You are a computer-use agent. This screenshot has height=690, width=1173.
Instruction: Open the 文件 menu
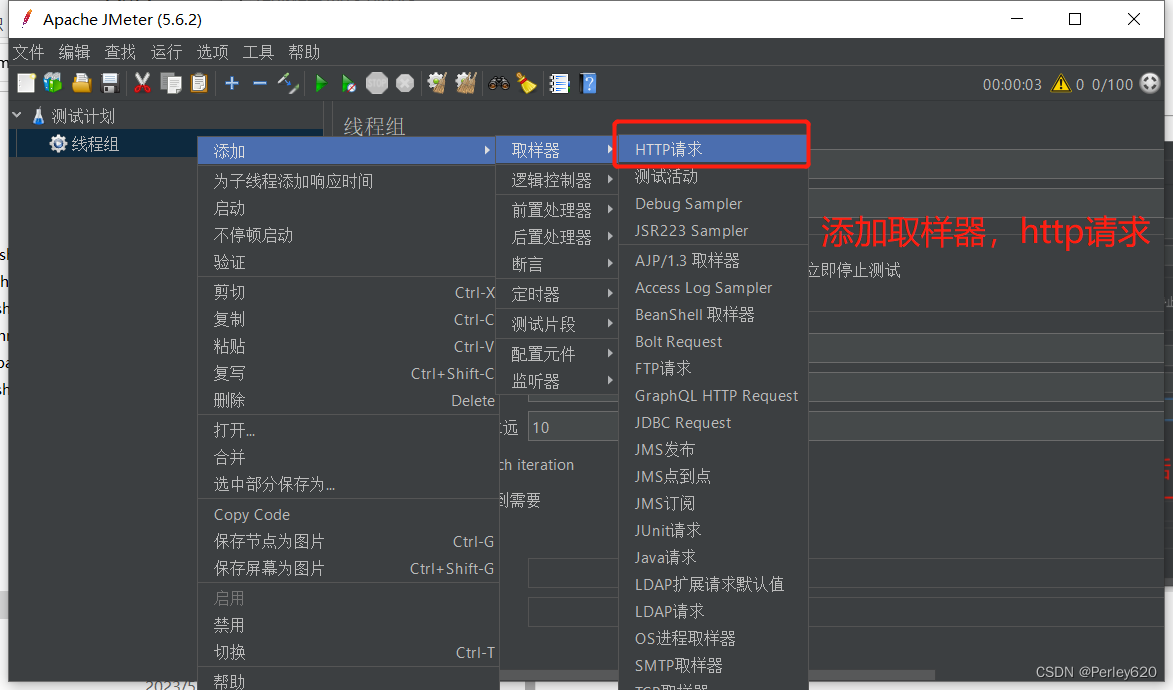[x=28, y=52]
